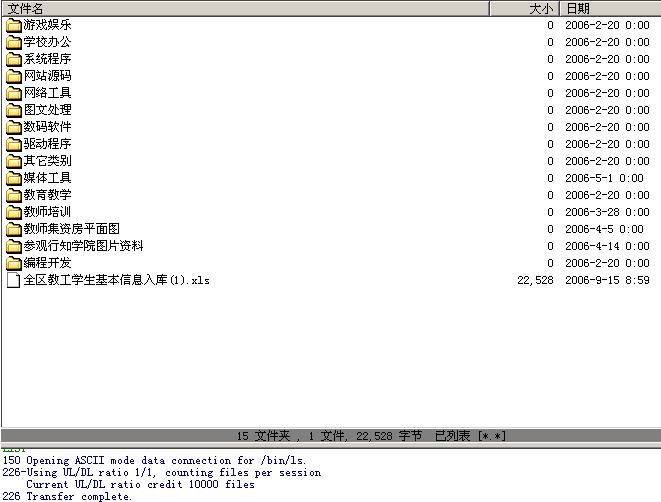The height and width of the screenshot is (502, 661).
Task: Select the 编程开发 folder entry
Action: (47, 263)
